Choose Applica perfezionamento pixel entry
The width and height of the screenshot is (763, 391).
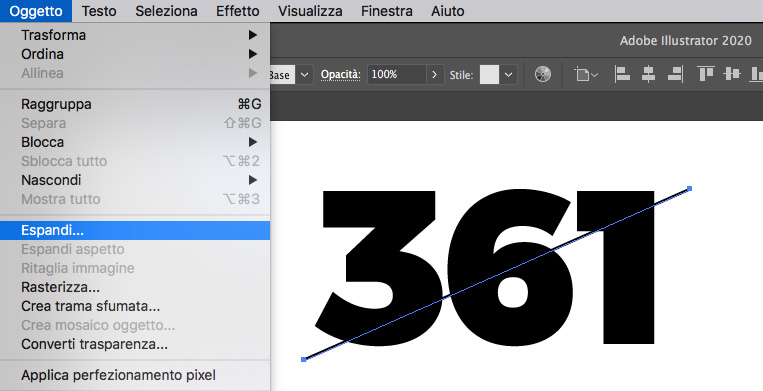coord(135,375)
